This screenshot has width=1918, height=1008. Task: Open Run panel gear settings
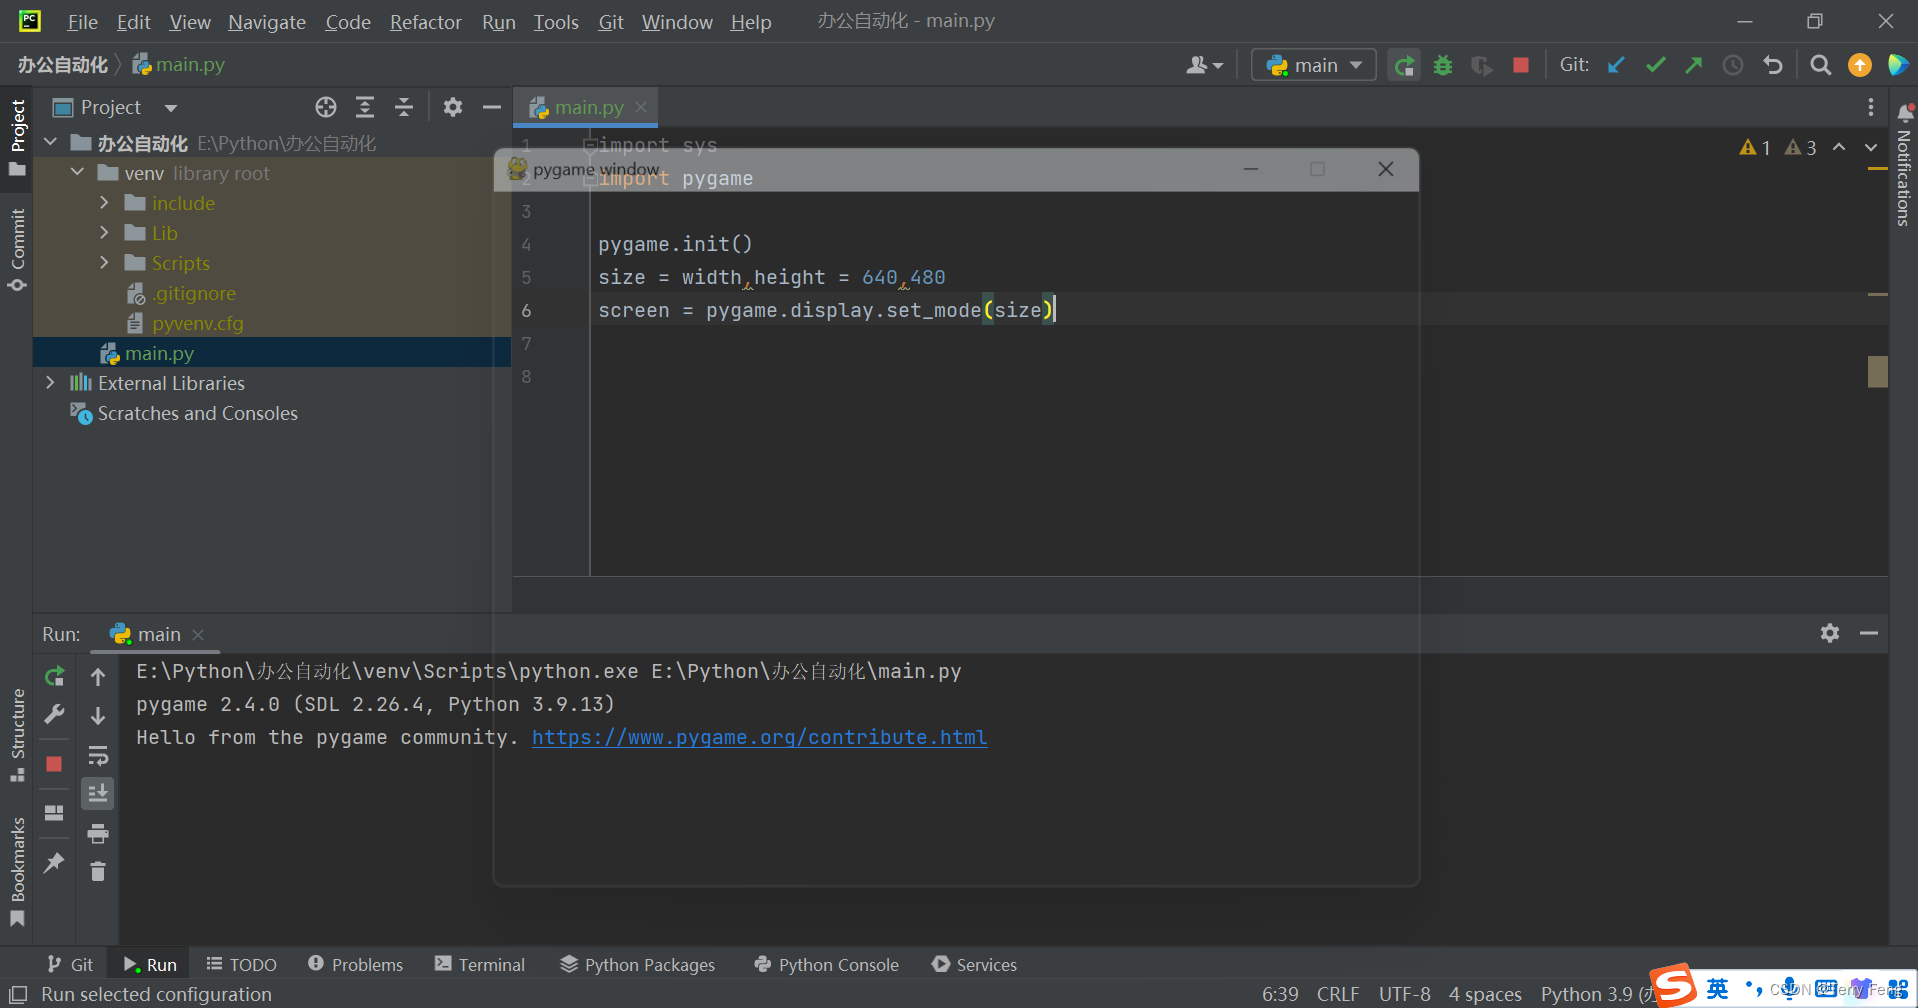click(1830, 633)
